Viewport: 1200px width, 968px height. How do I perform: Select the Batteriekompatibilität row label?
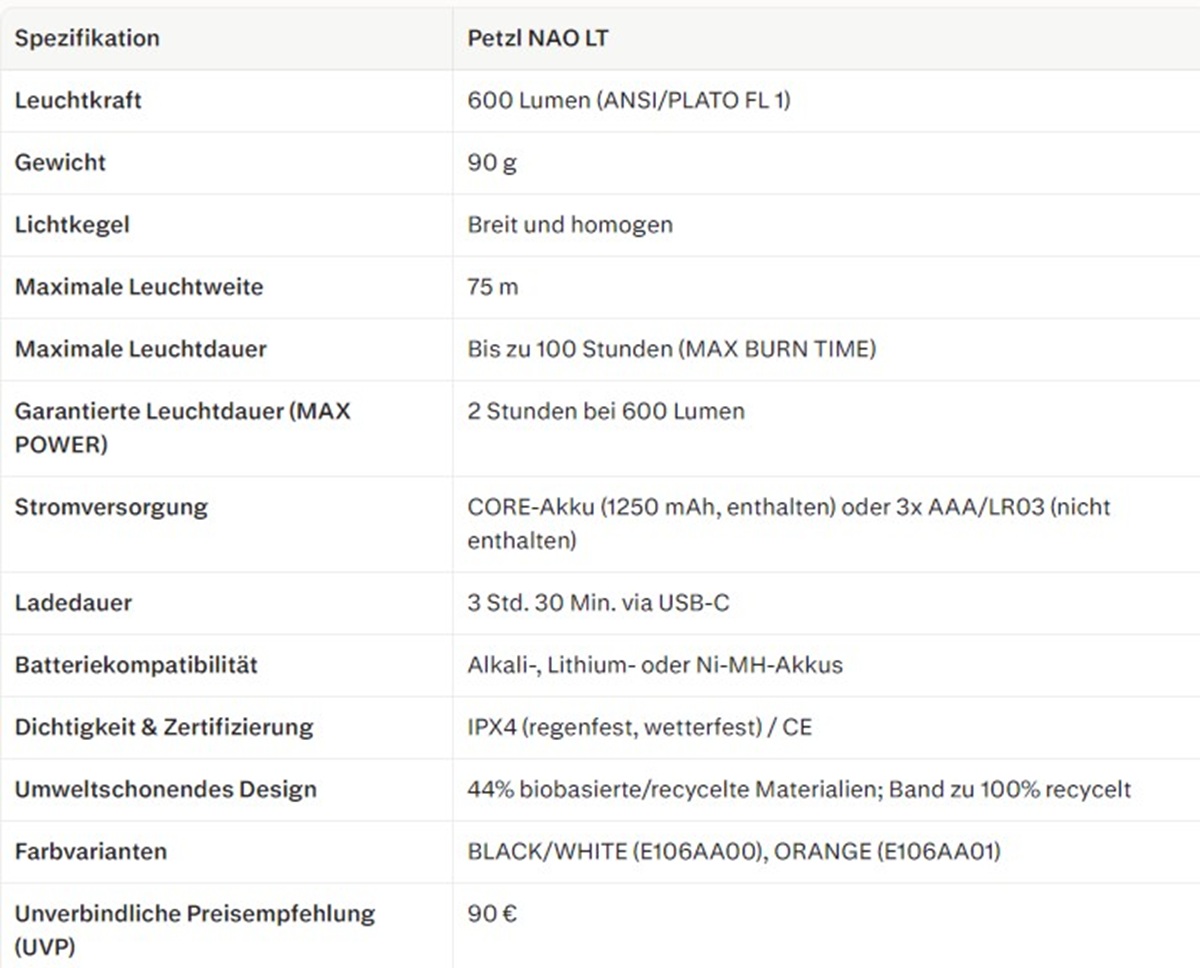tap(136, 665)
